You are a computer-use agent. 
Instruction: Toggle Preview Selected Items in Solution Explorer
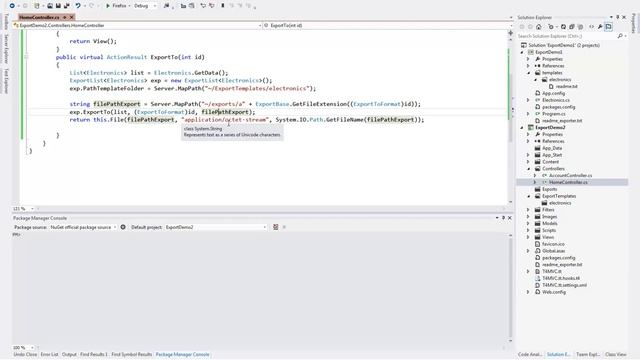[x=609, y=27]
